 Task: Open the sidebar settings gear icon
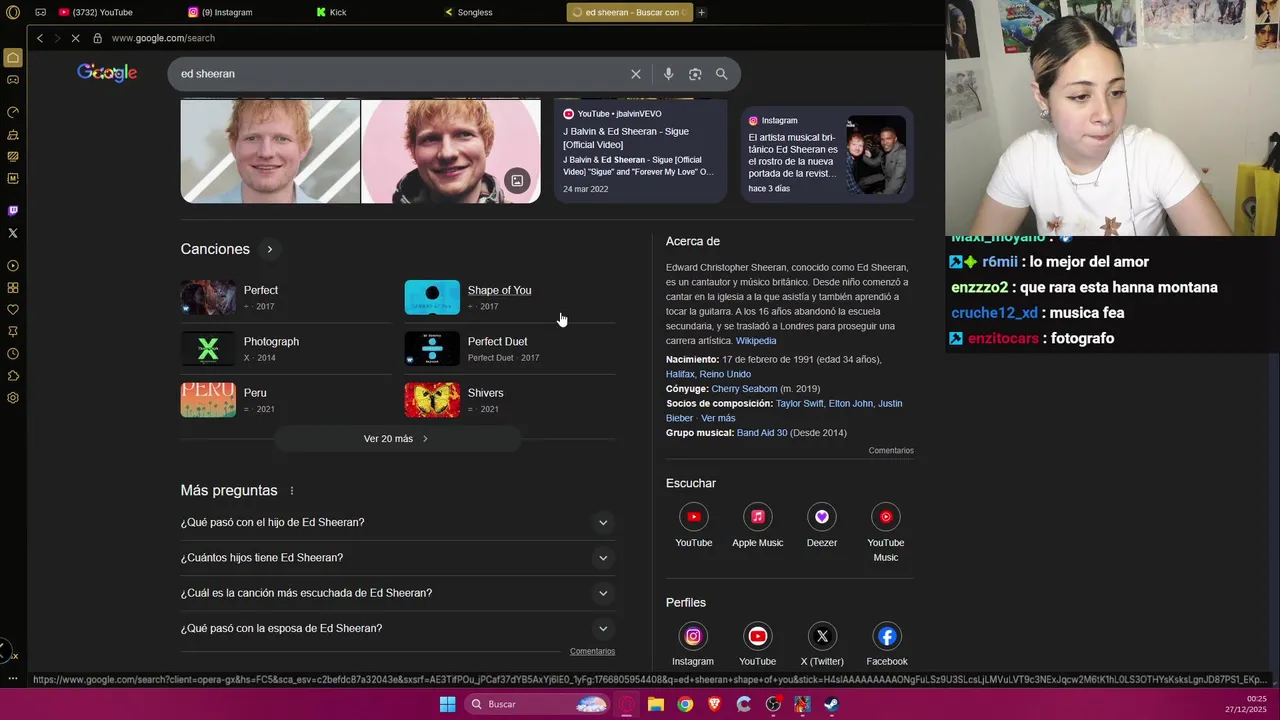(x=13, y=398)
